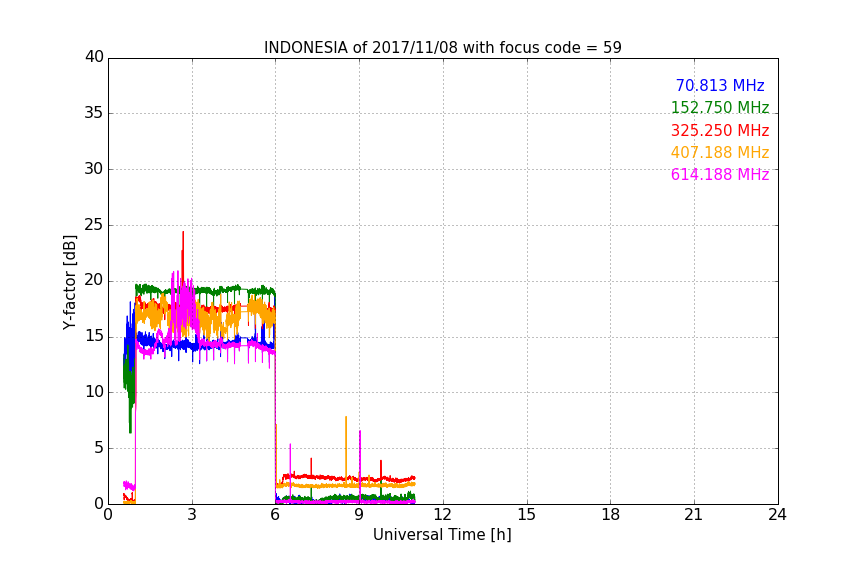The image size is (864, 576).
Task: Click the x-axis tick label 21
Action: pos(694,515)
